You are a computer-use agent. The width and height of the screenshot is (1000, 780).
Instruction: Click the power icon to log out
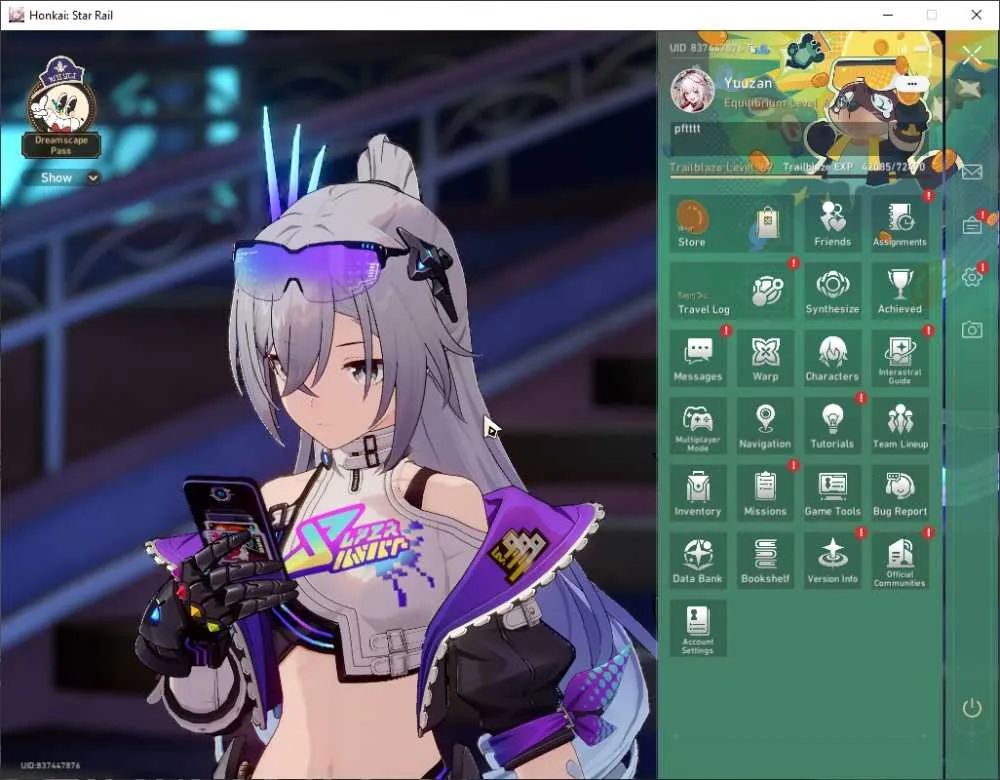coord(971,708)
